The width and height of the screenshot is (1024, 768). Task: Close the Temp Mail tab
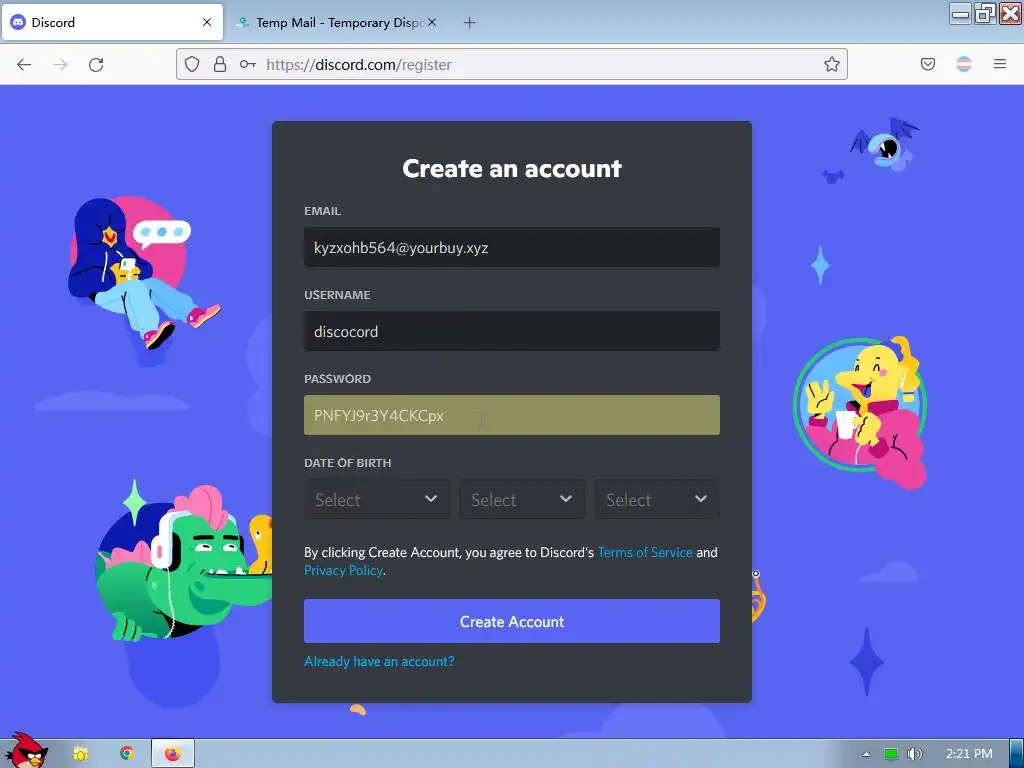point(432,22)
